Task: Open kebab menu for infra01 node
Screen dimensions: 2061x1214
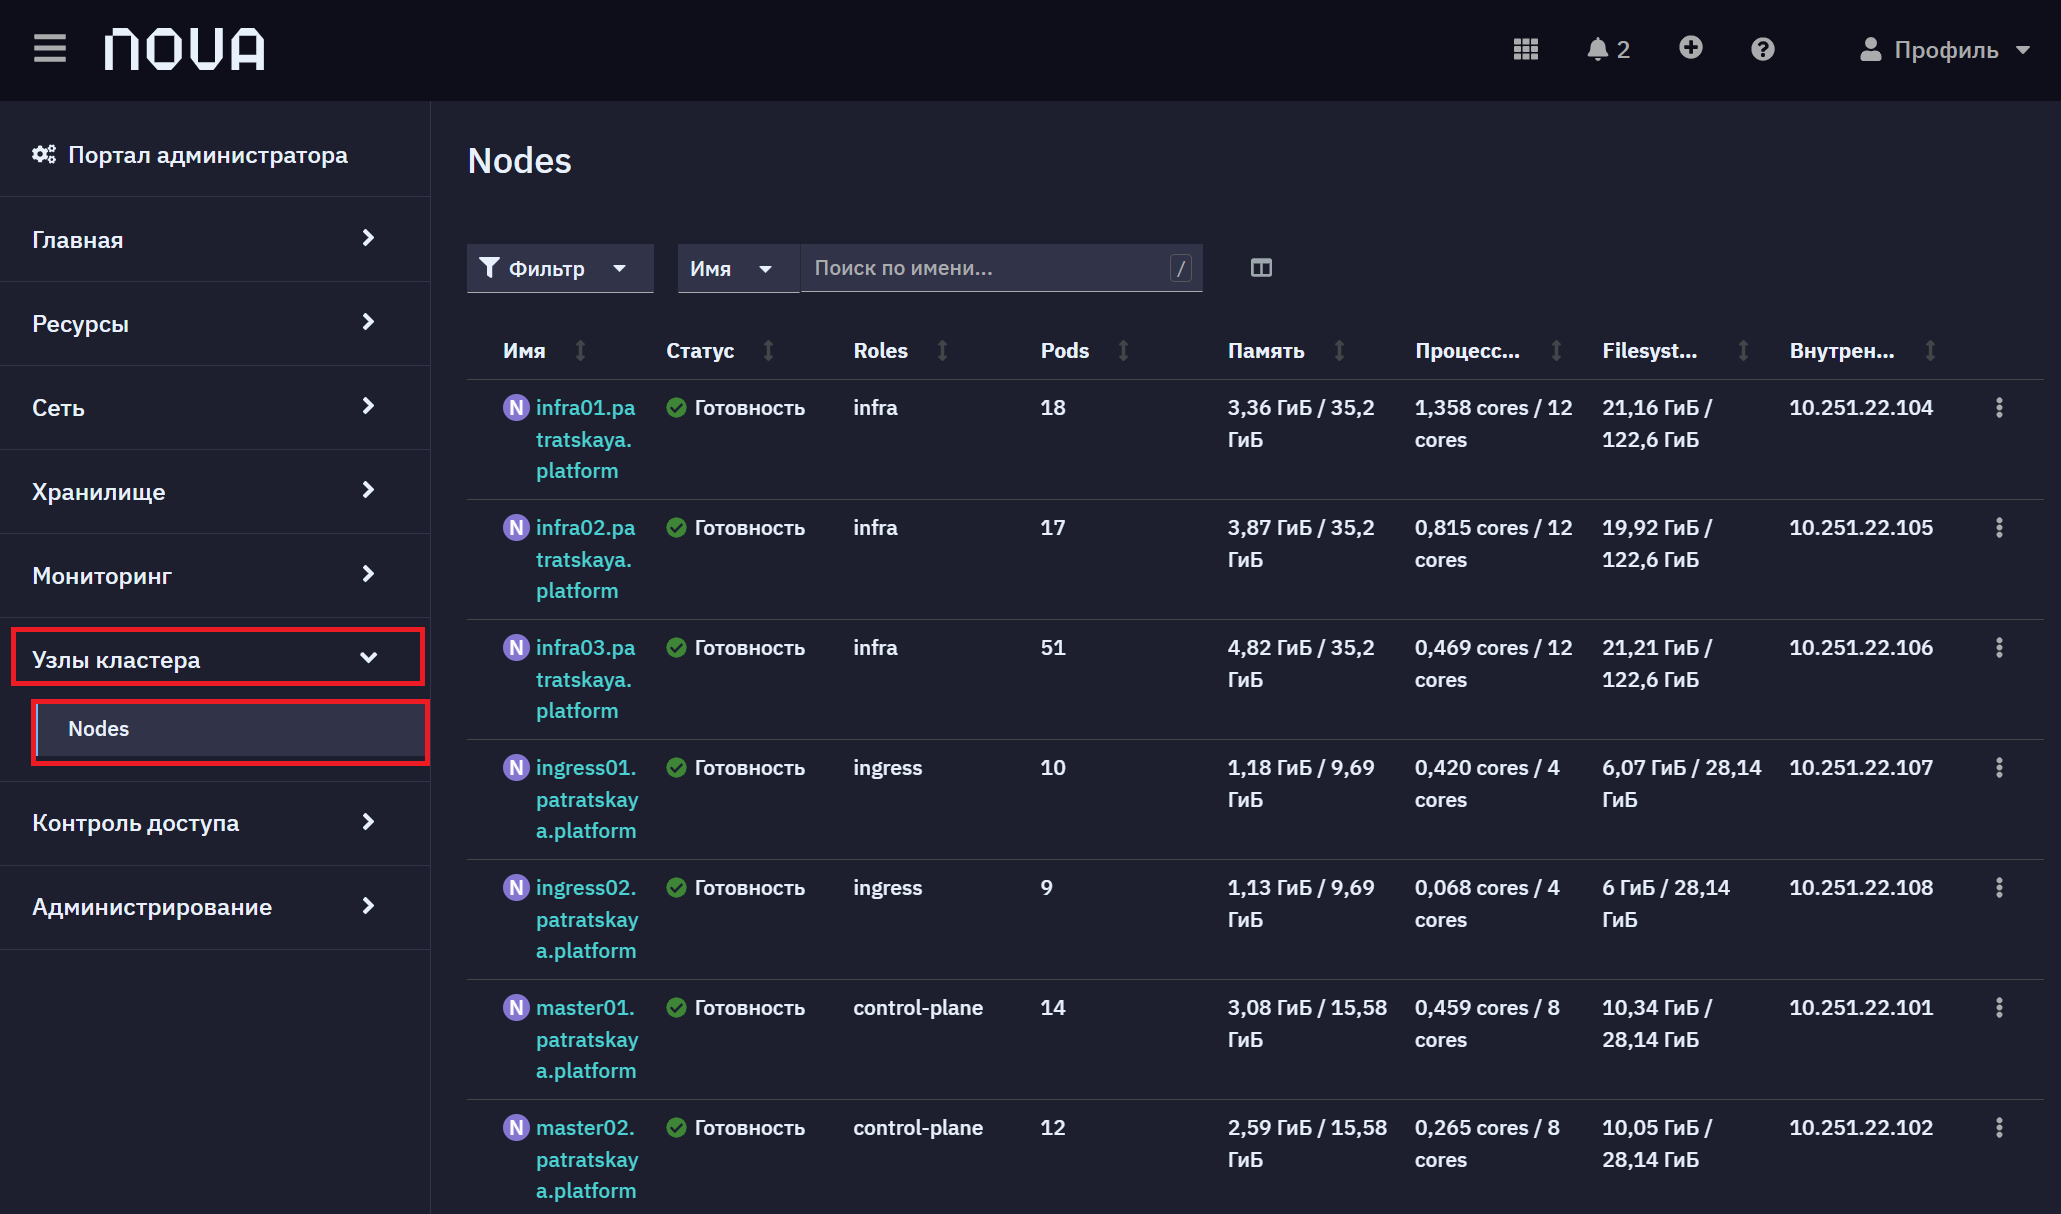Action: tap(1998, 408)
